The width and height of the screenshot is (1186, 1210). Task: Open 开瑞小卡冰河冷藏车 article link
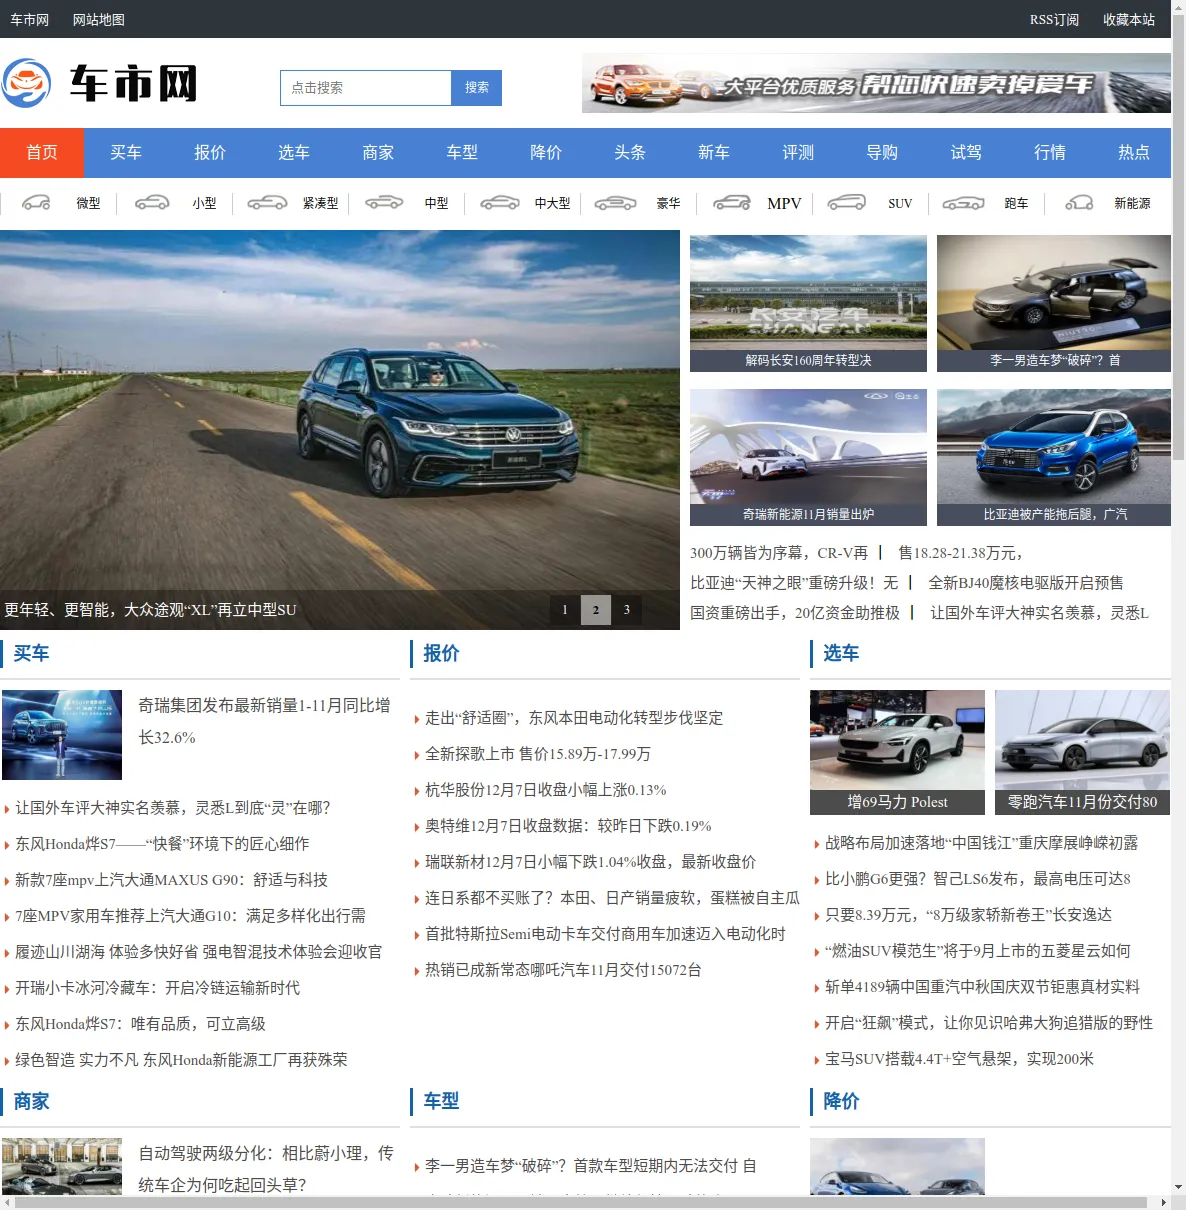click(157, 988)
